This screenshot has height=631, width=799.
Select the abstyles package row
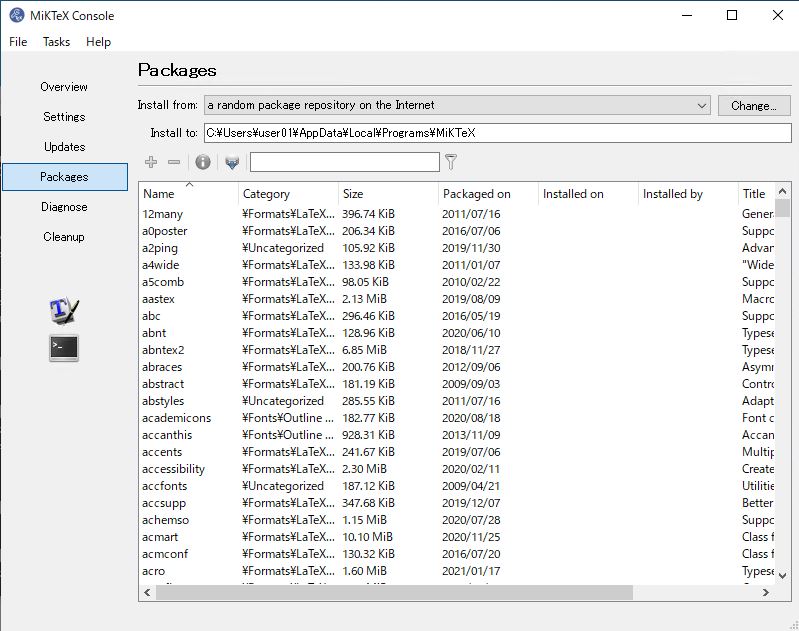(457, 401)
